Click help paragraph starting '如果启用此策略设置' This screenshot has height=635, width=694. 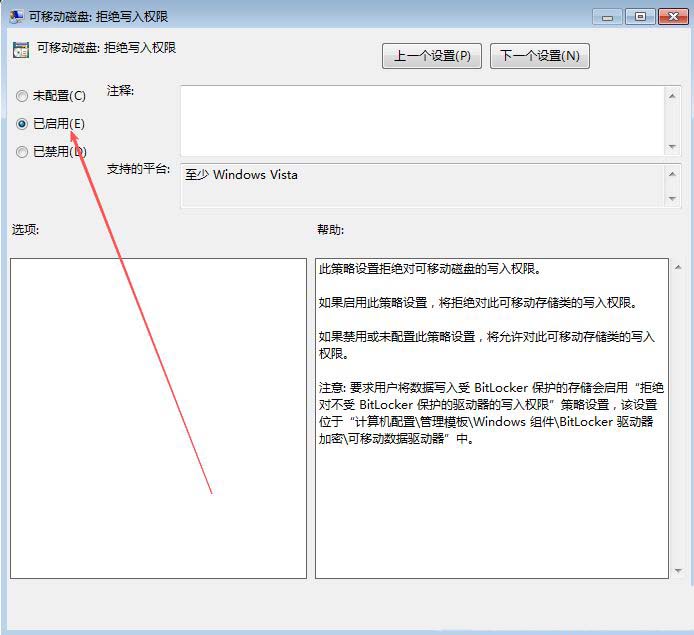[x=478, y=303]
